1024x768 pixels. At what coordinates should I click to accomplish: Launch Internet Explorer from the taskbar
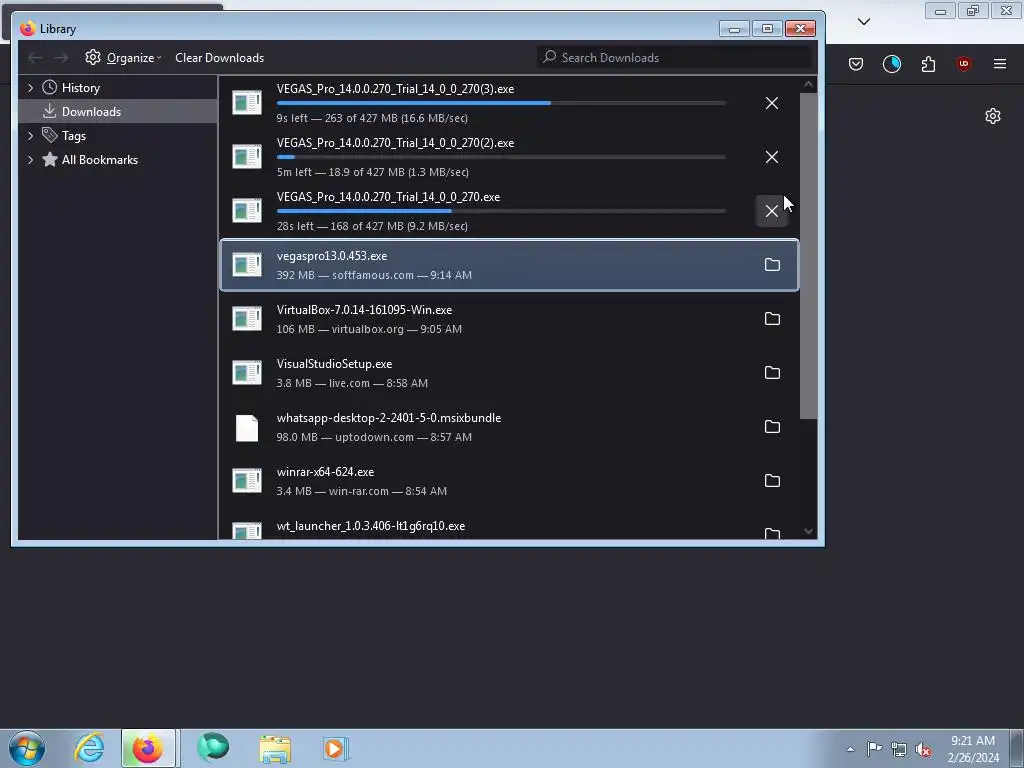89,748
